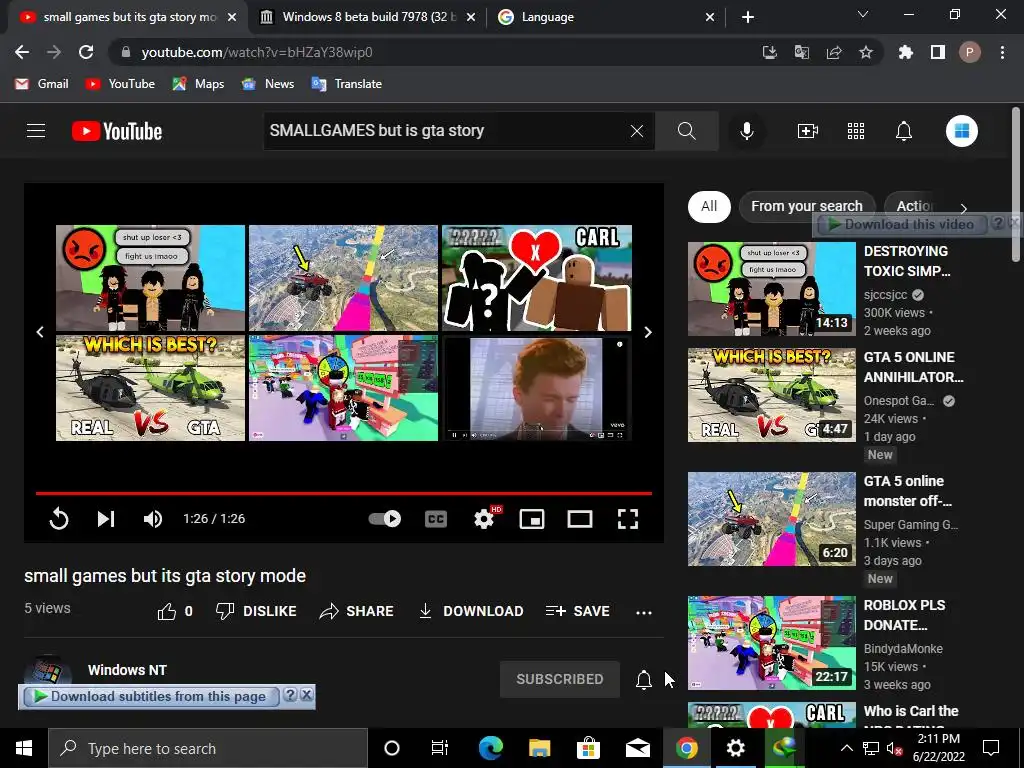Install app icon in address bar

[769, 52]
